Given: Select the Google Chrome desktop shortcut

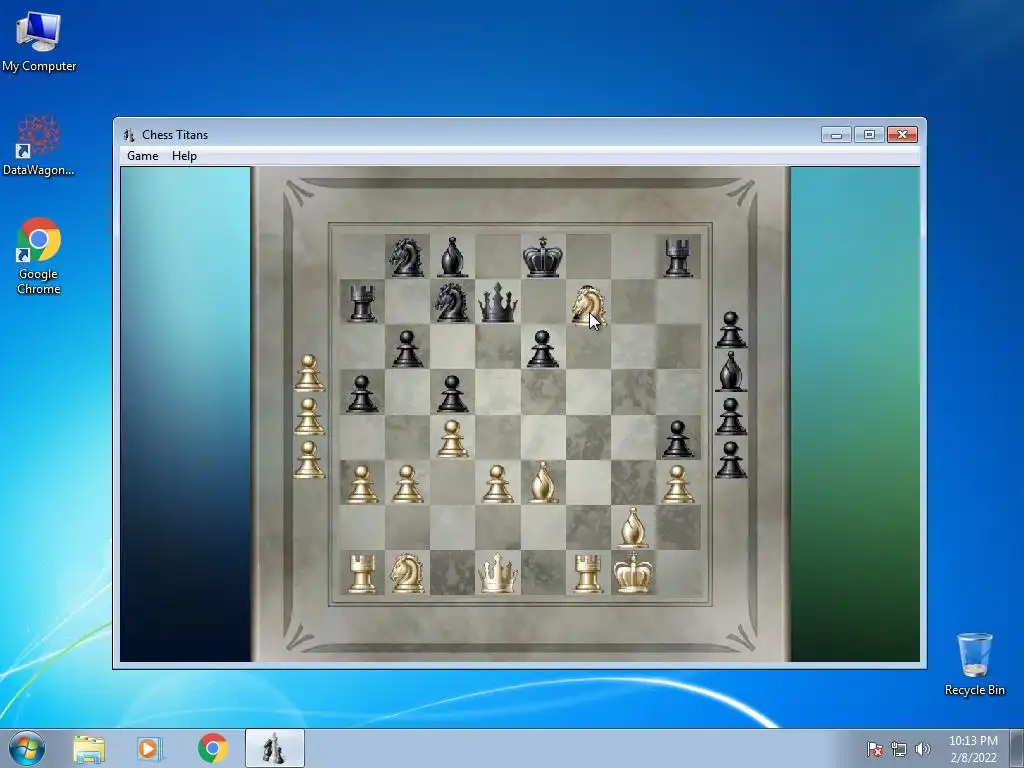Looking at the screenshot, I should point(39,256).
